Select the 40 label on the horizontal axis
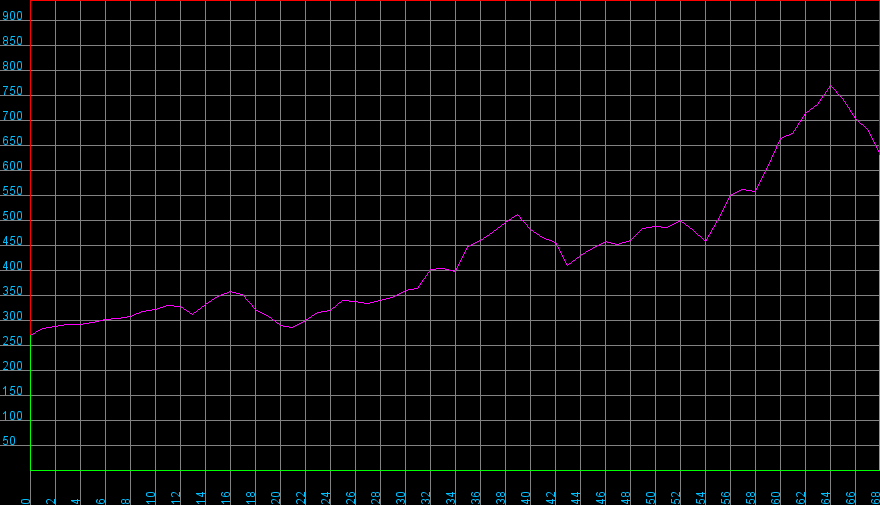Viewport: 880px width, 505px height. (526, 498)
